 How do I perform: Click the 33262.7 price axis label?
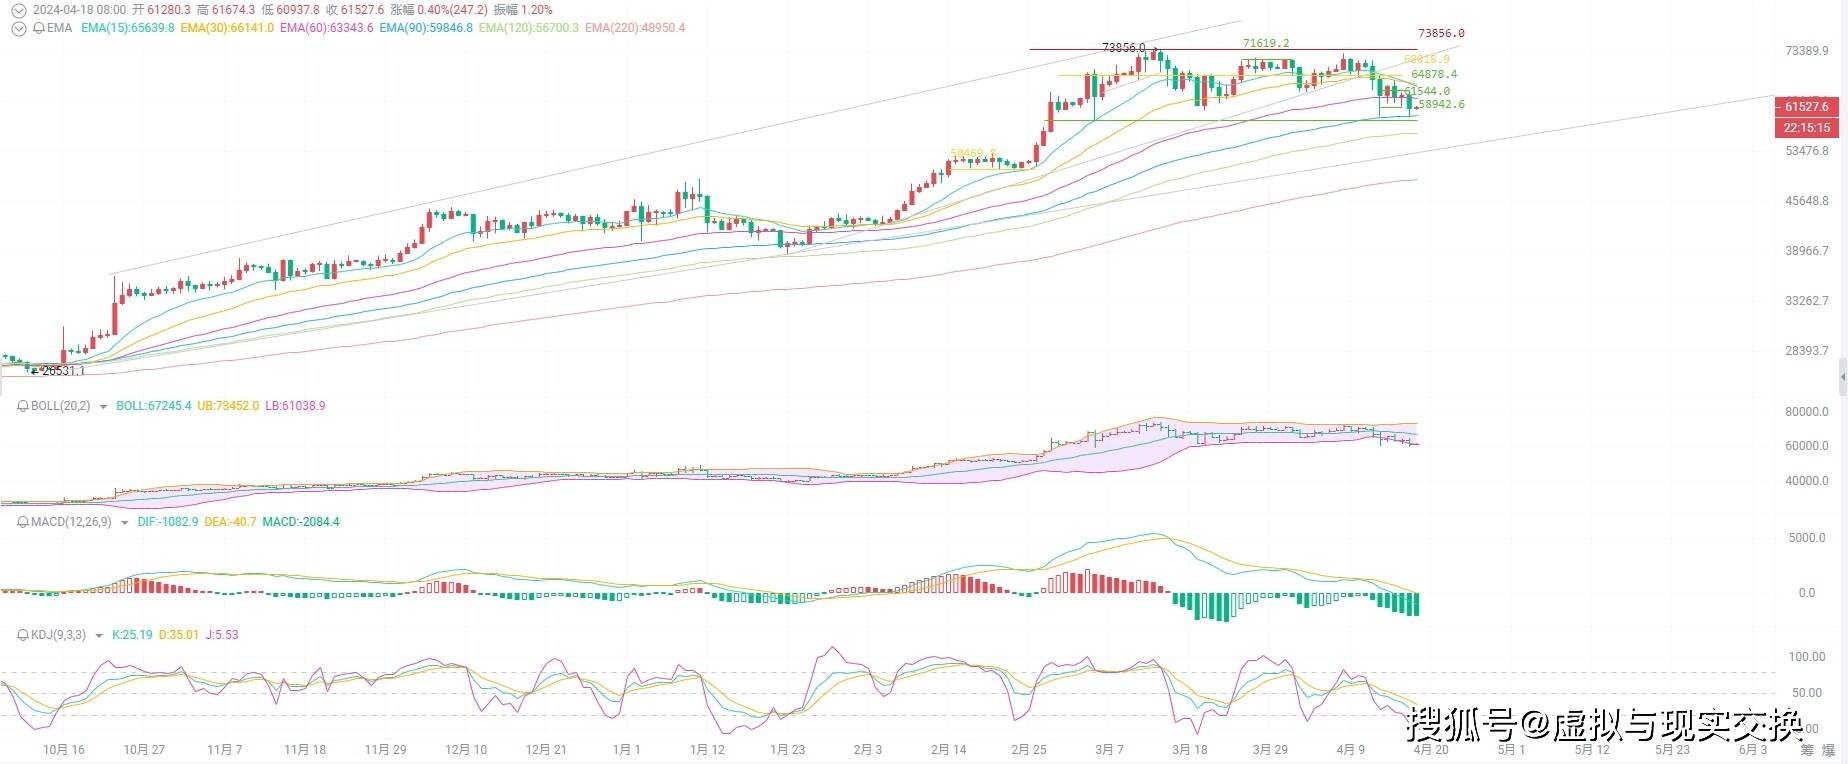click(x=1806, y=301)
